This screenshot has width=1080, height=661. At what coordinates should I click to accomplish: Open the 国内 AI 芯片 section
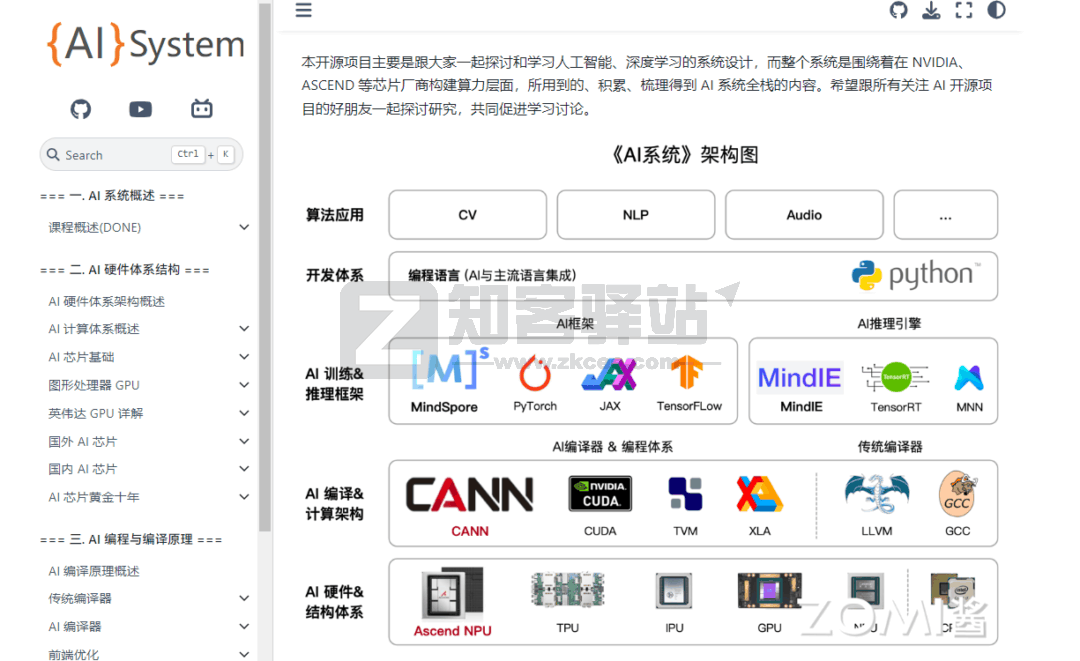click(x=82, y=468)
